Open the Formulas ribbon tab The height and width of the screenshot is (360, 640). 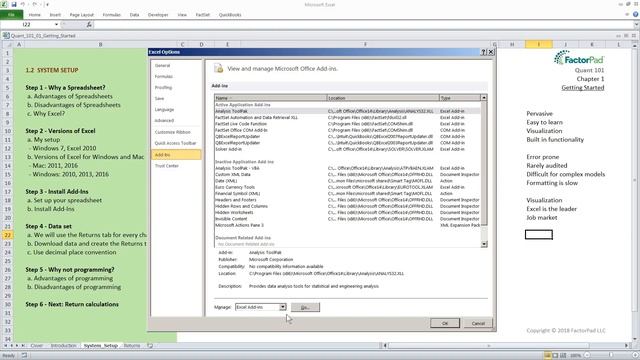[111, 15]
